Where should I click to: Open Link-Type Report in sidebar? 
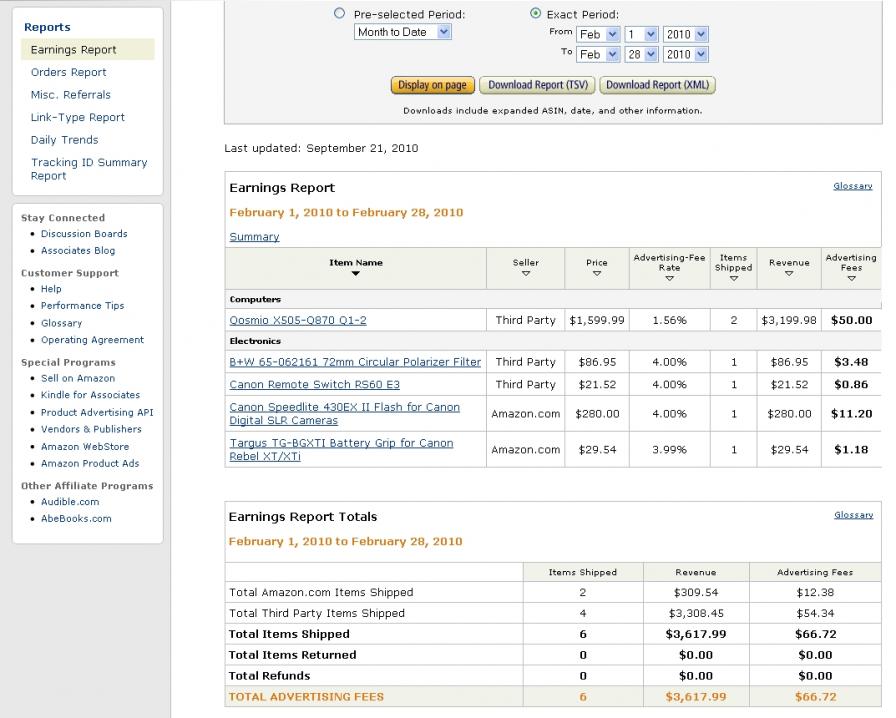point(78,117)
